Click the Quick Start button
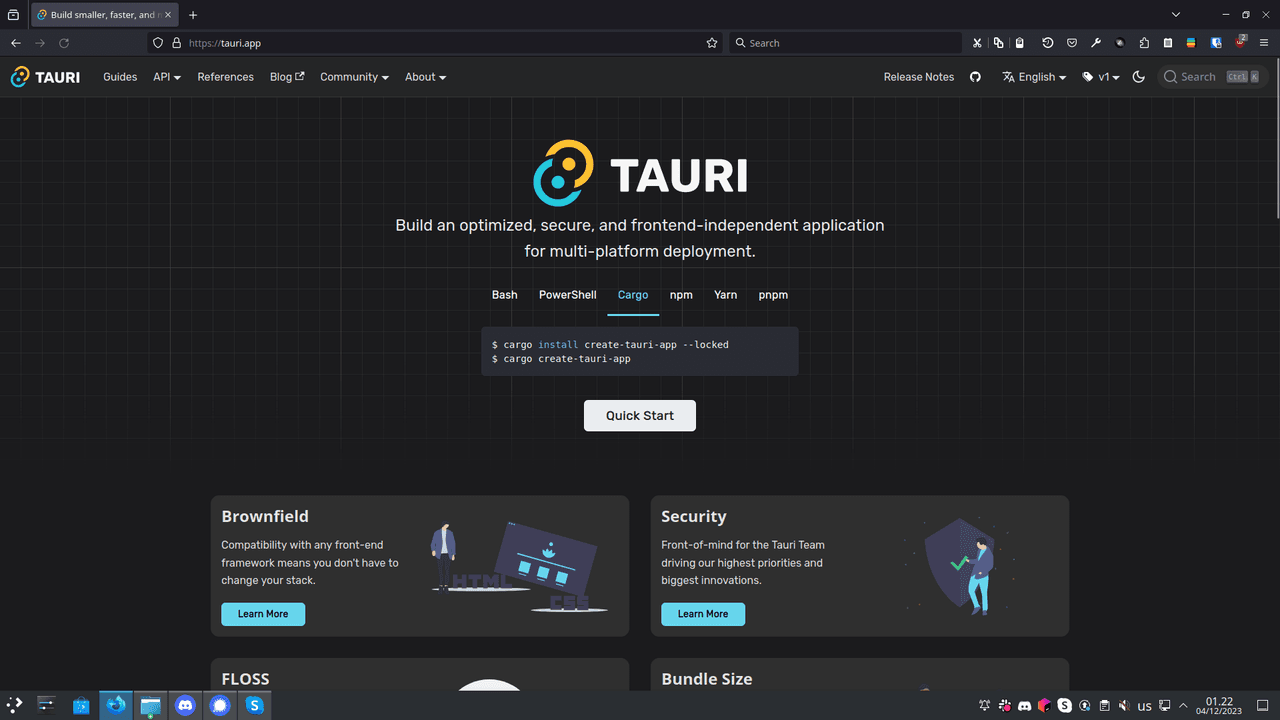 click(x=640, y=415)
